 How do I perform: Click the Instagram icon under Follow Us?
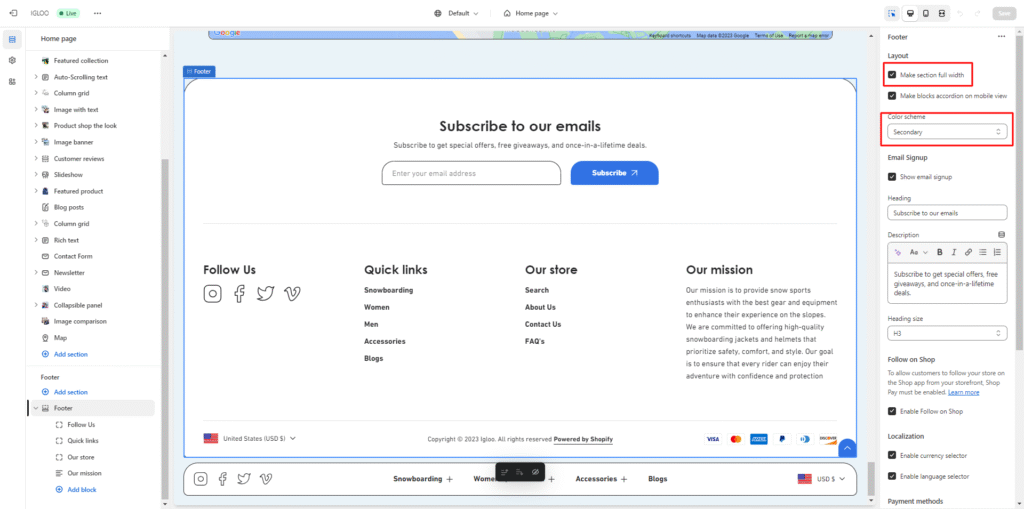212,293
